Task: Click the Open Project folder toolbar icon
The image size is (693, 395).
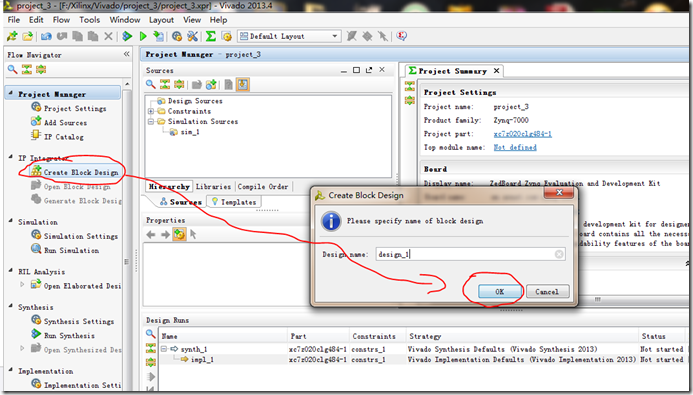Action: tap(27, 36)
